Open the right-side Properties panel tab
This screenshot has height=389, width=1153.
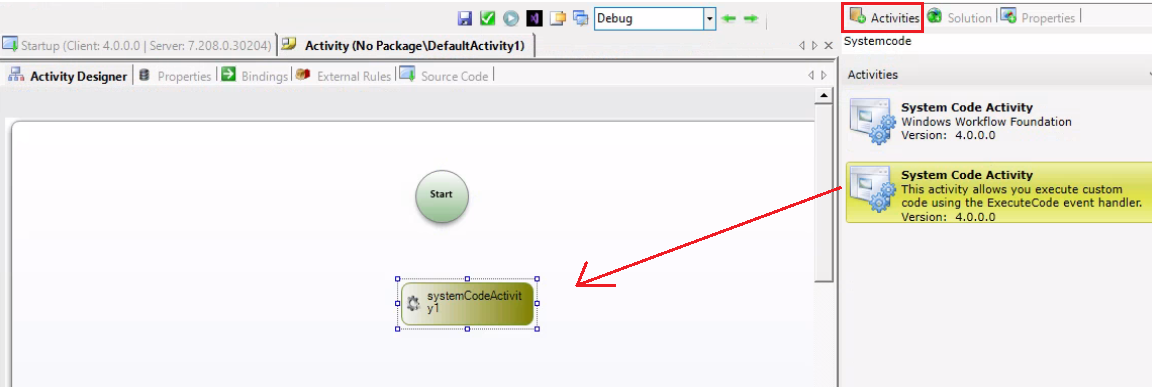(x=1038, y=17)
